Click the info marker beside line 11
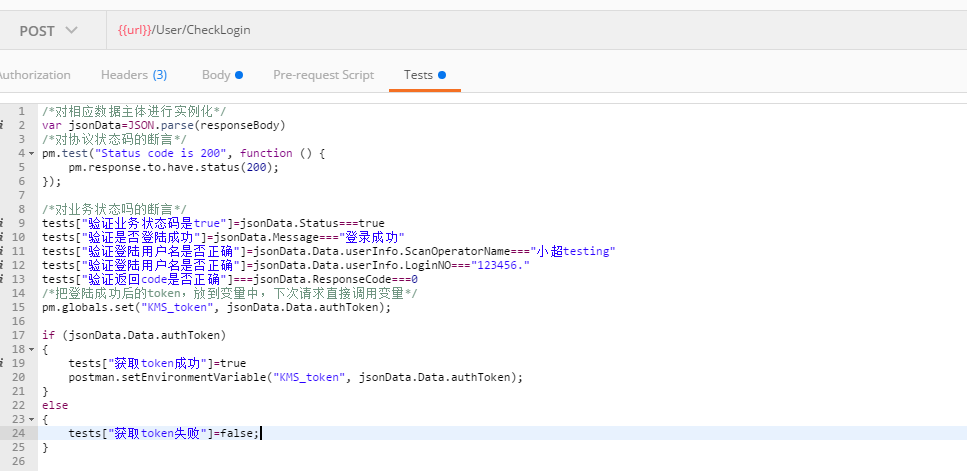The image size is (967, 471). coord(4,251)
